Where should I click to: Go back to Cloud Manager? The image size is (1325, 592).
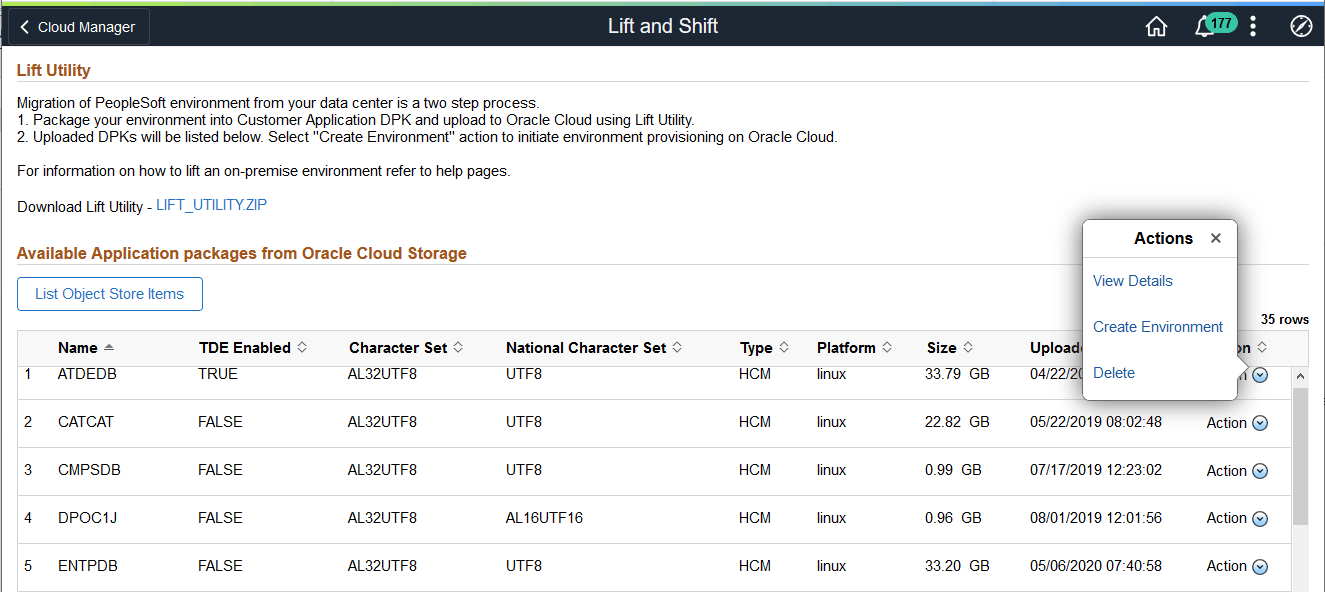click(x=78, y=27)
